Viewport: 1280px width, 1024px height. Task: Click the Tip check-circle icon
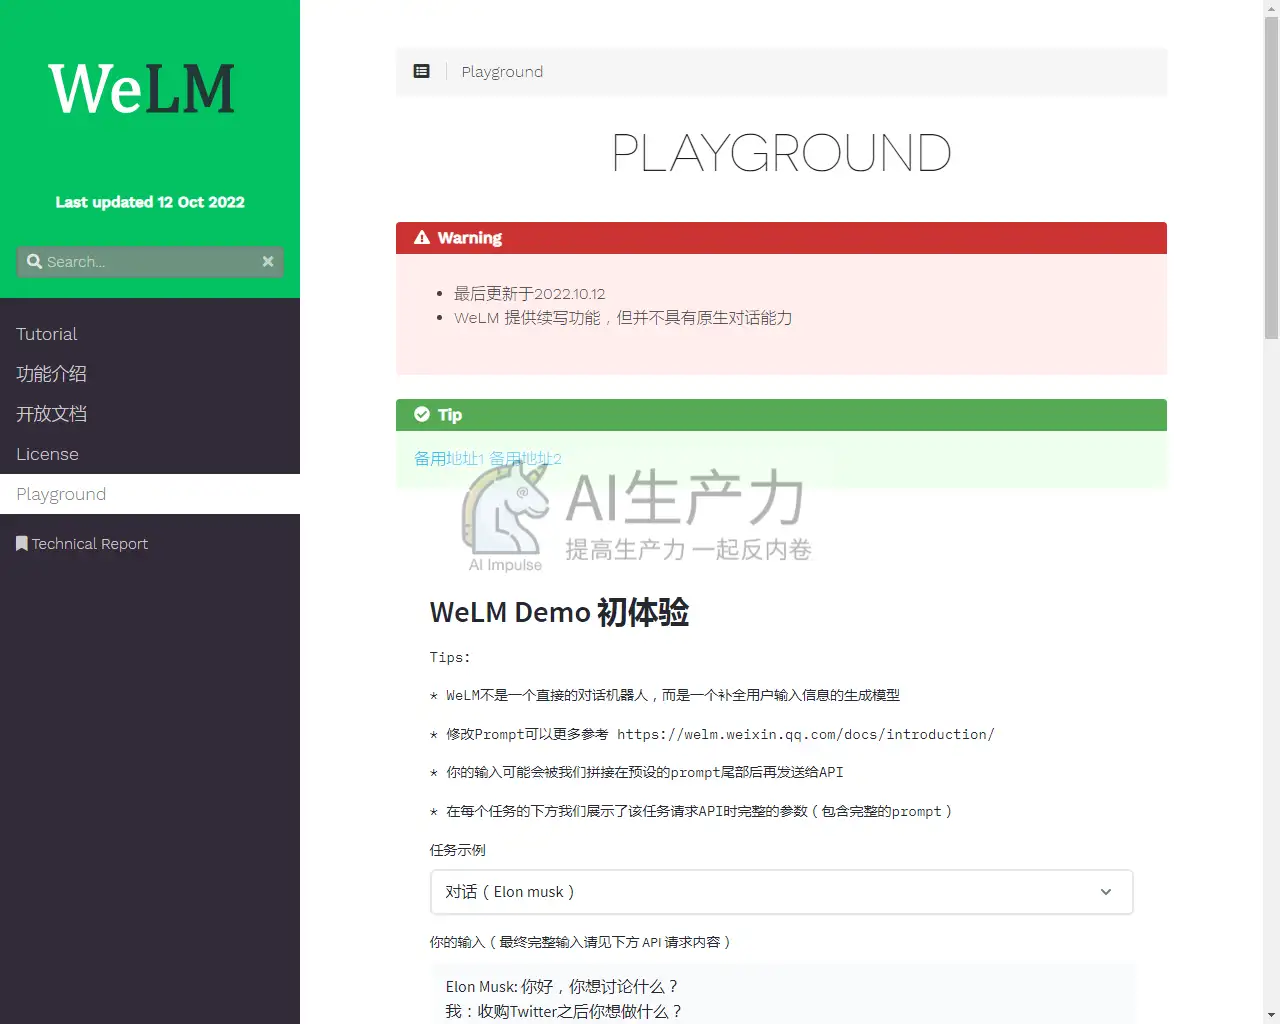click(x=422, y=414)
